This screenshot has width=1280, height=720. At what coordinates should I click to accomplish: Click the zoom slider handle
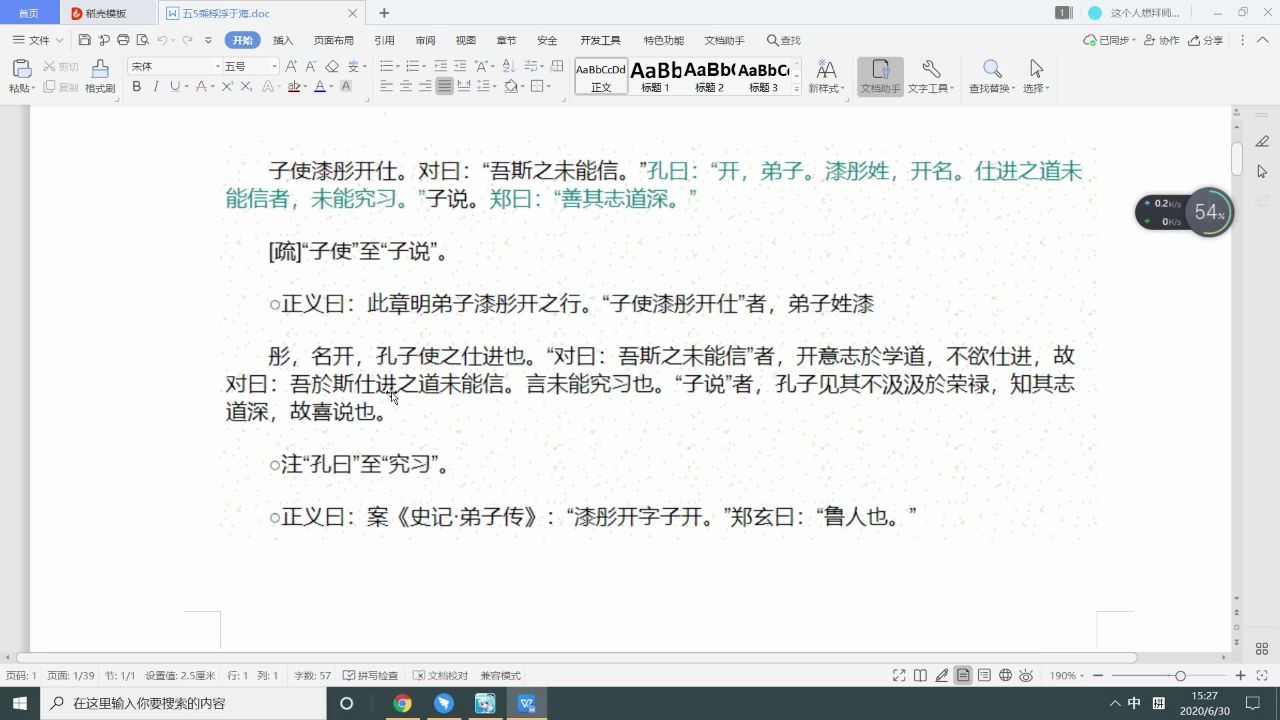(1180, 675)
